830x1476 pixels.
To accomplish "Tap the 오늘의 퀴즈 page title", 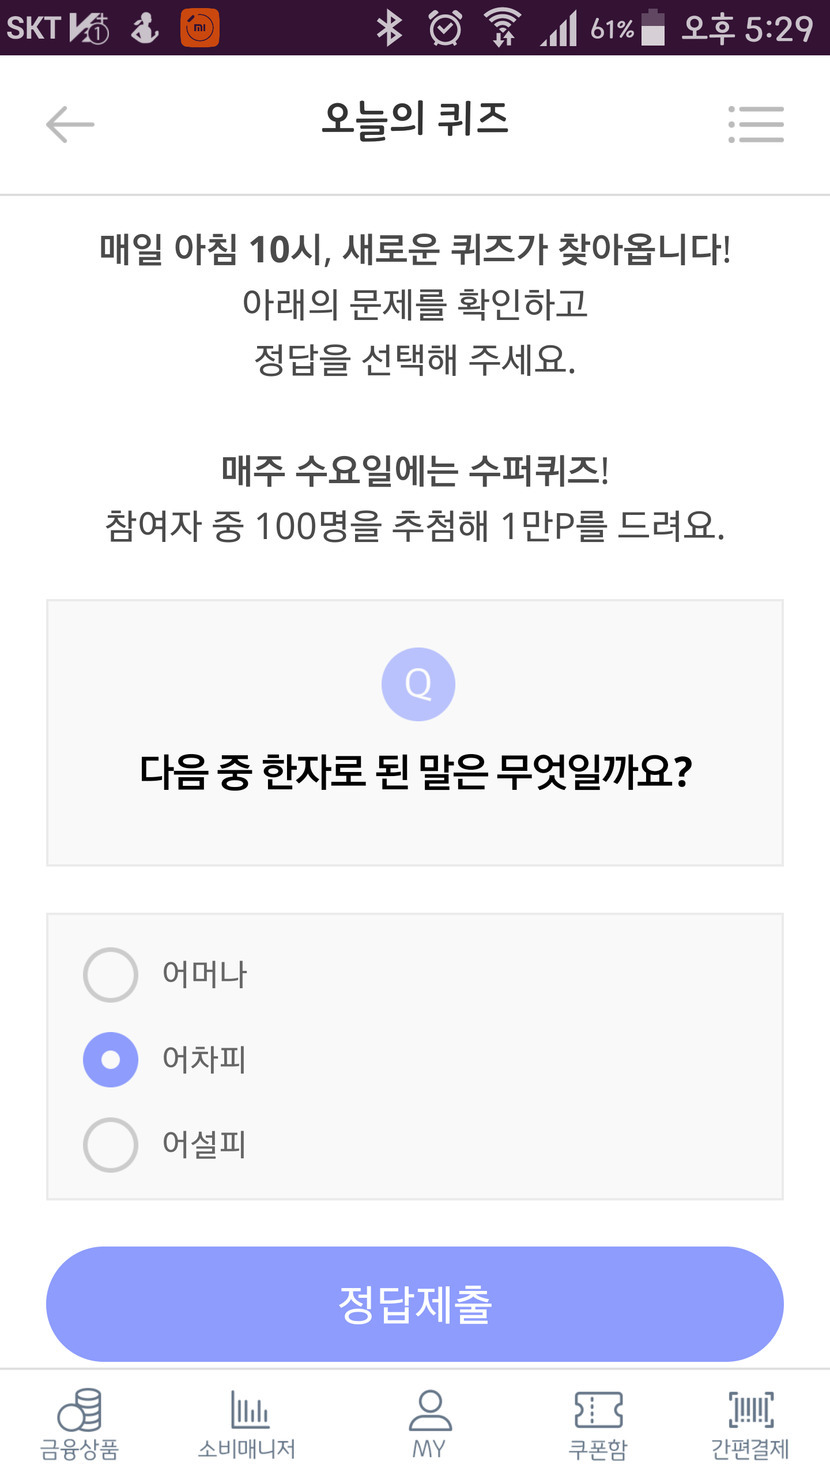I will click(x=414, y=121).
